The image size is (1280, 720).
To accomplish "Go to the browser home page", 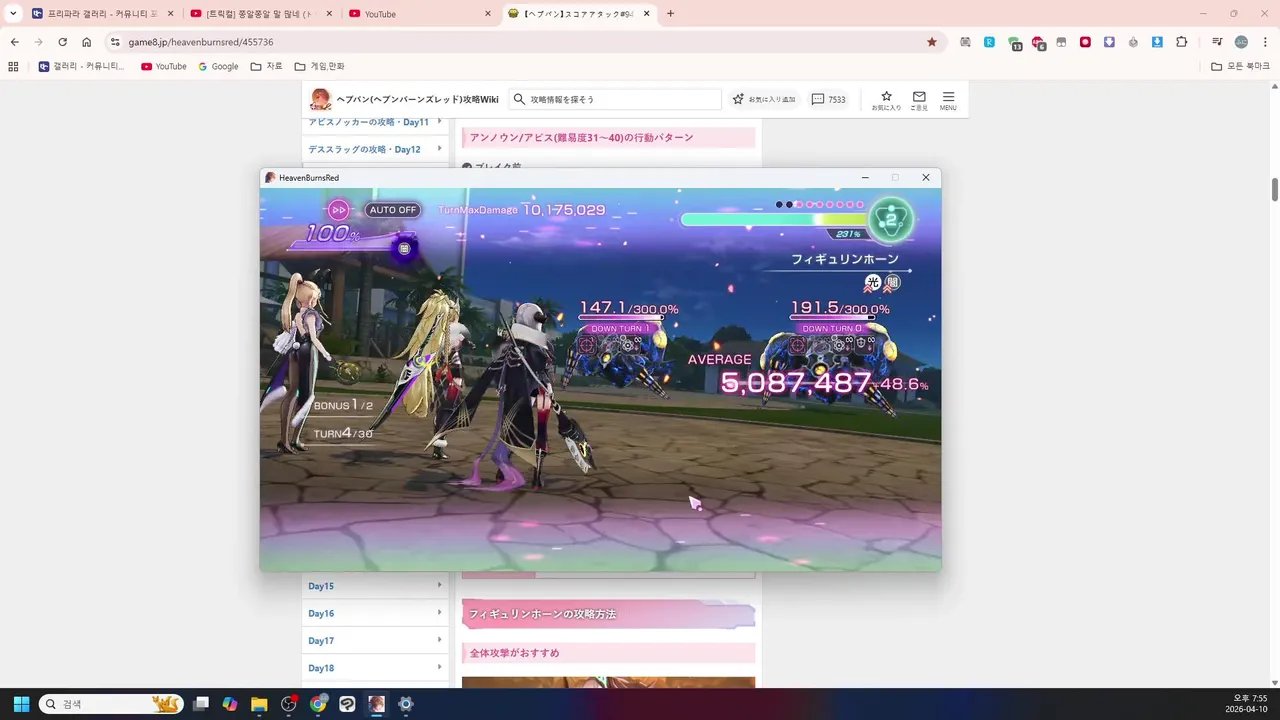I will tap(86, 42).
